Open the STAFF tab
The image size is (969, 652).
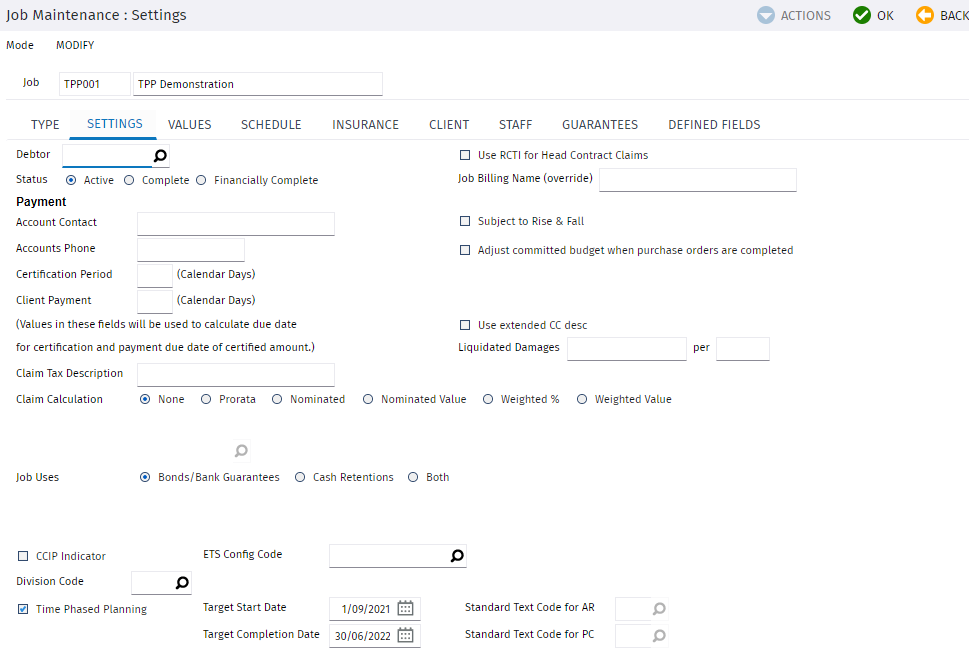pyautogui.click(x=515, y=125)
